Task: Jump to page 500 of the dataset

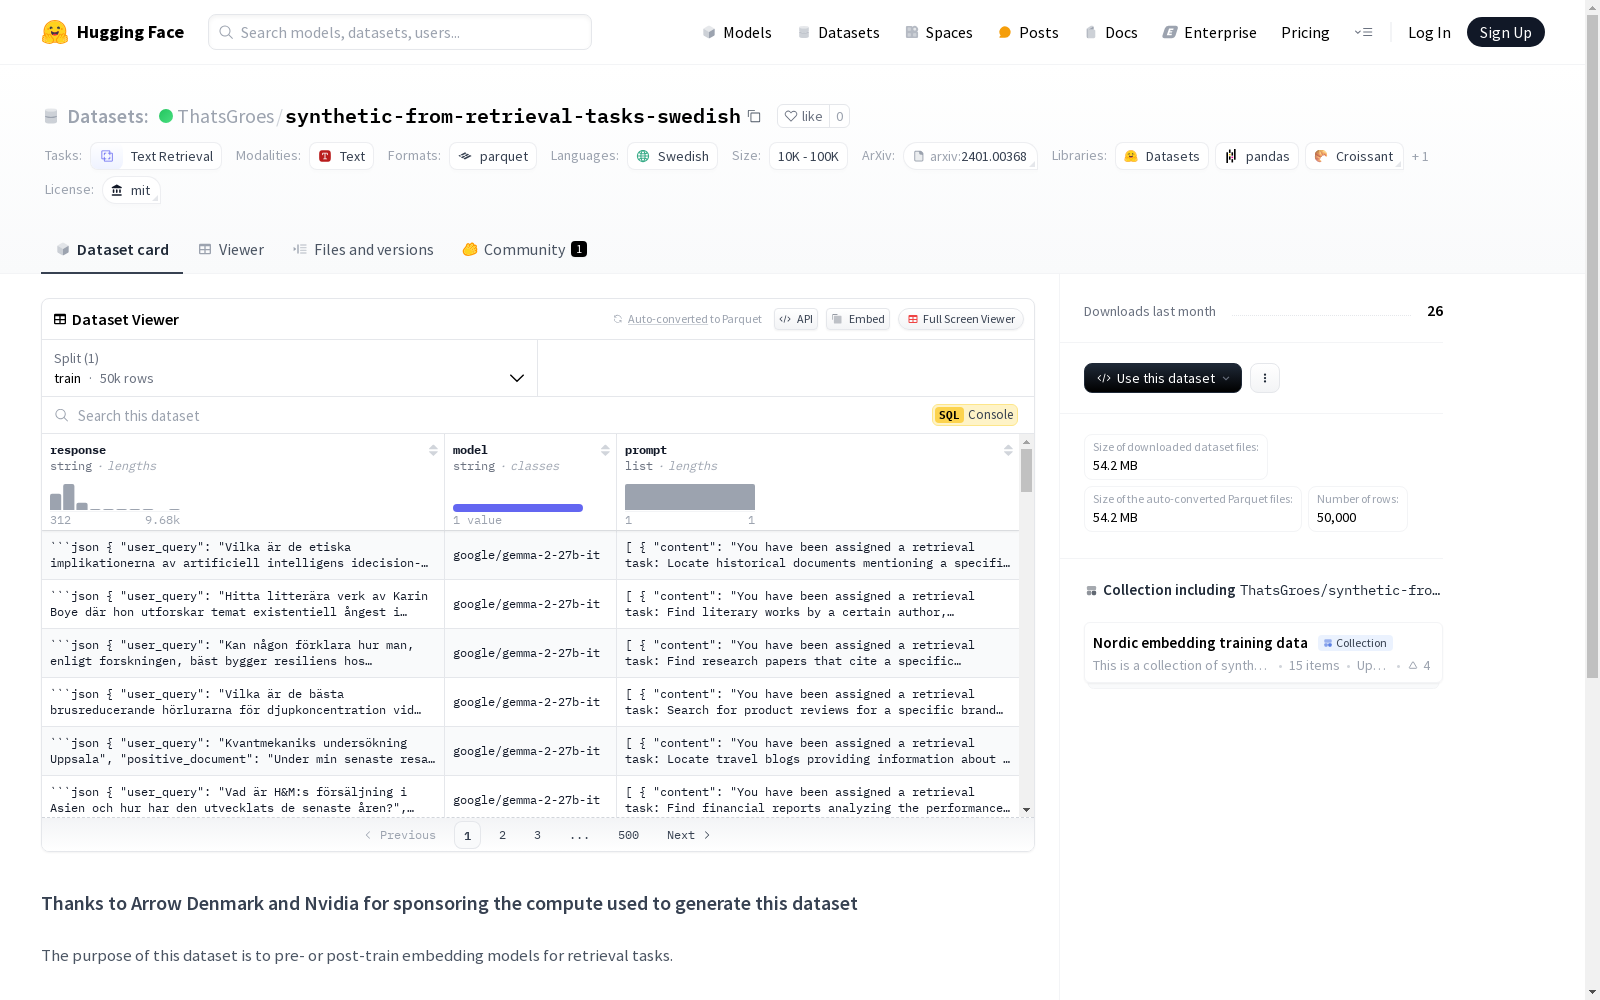Action: coord(628,835)
